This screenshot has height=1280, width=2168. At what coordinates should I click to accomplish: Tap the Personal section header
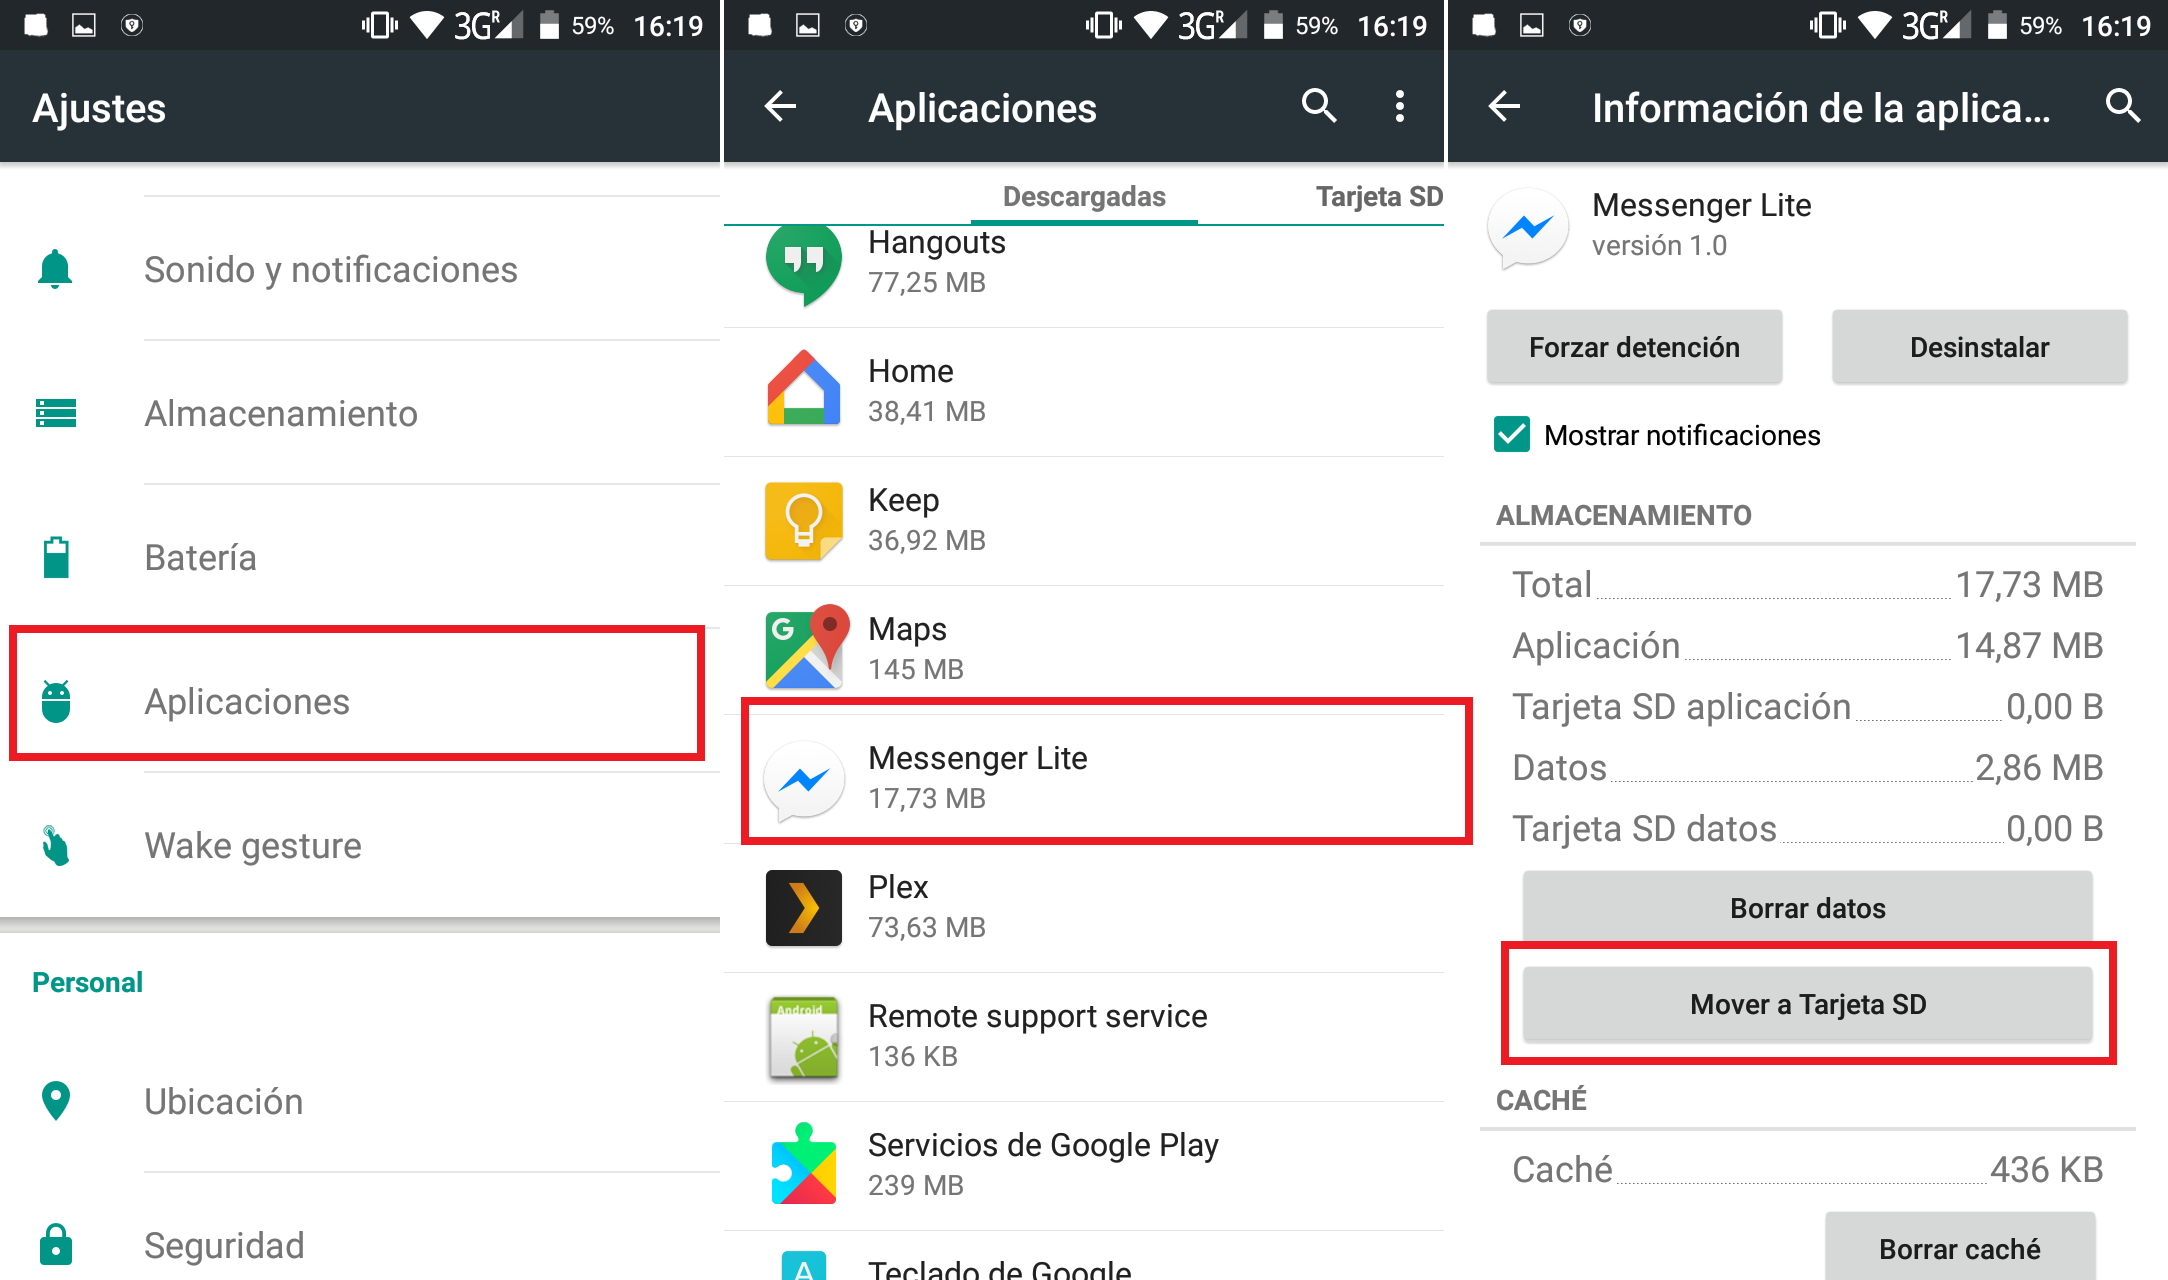point(88,982)
